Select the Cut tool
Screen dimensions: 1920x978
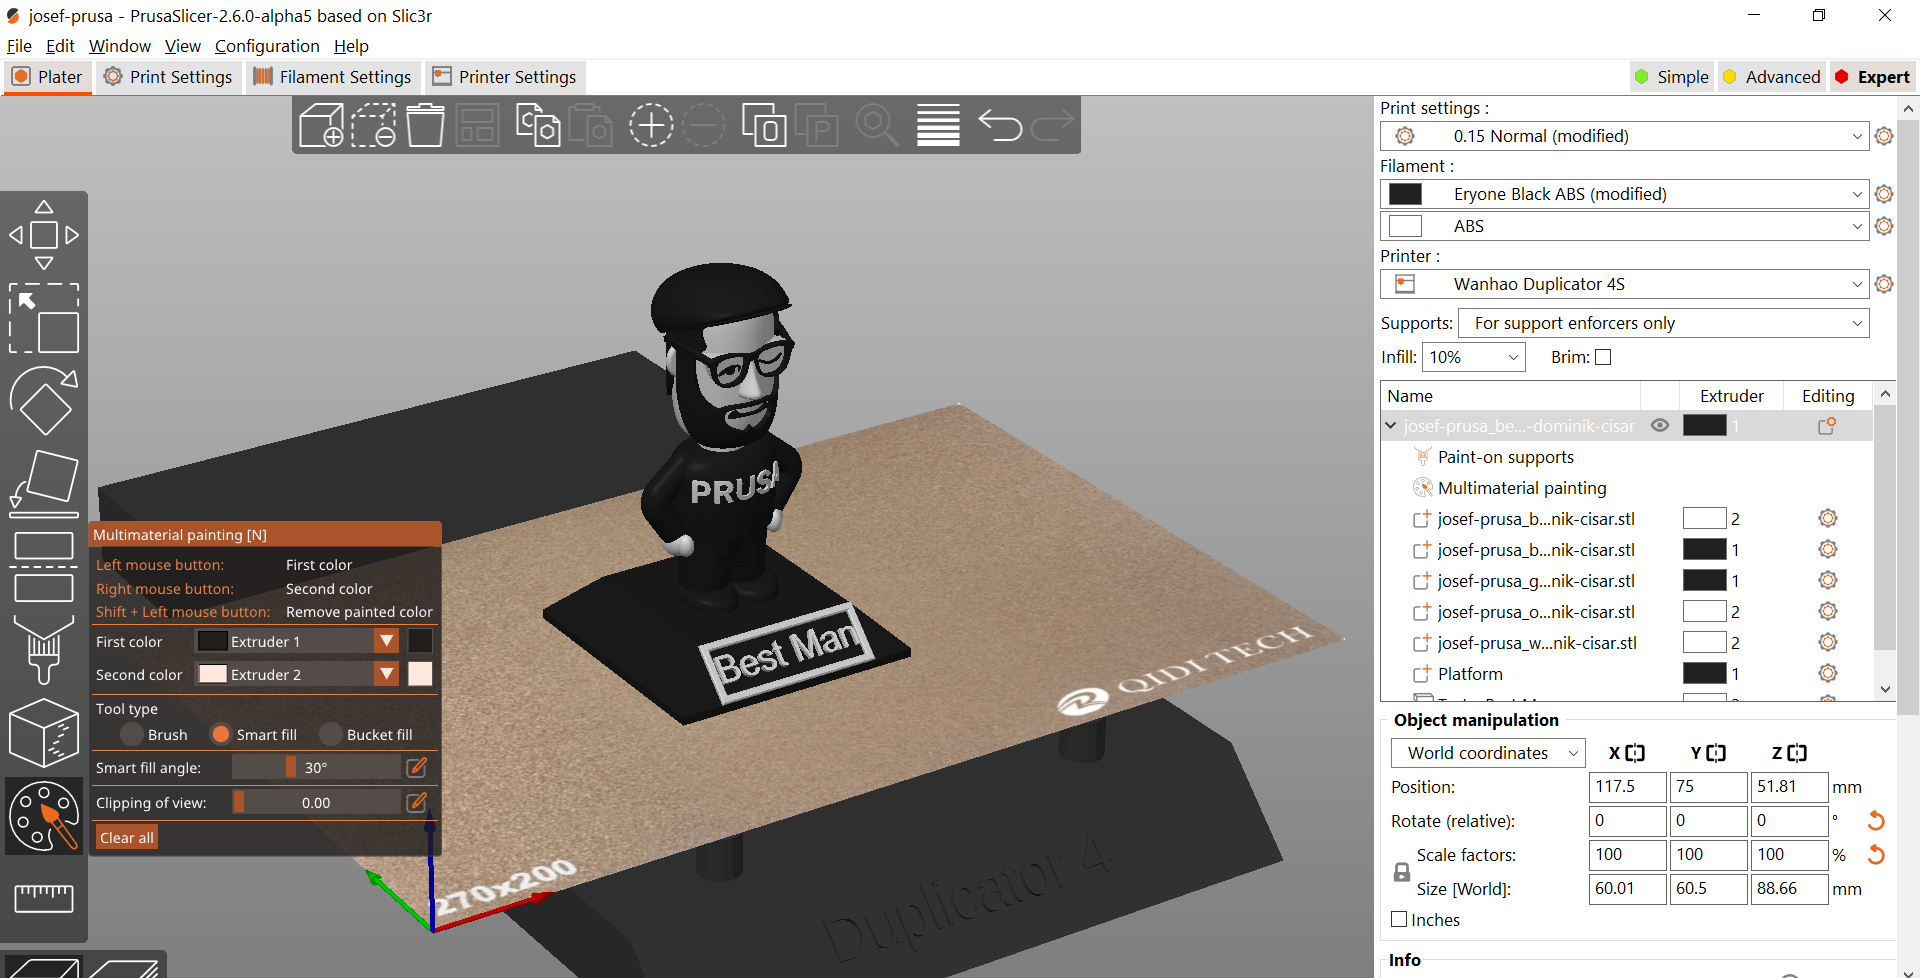click(x=44, y=566)
